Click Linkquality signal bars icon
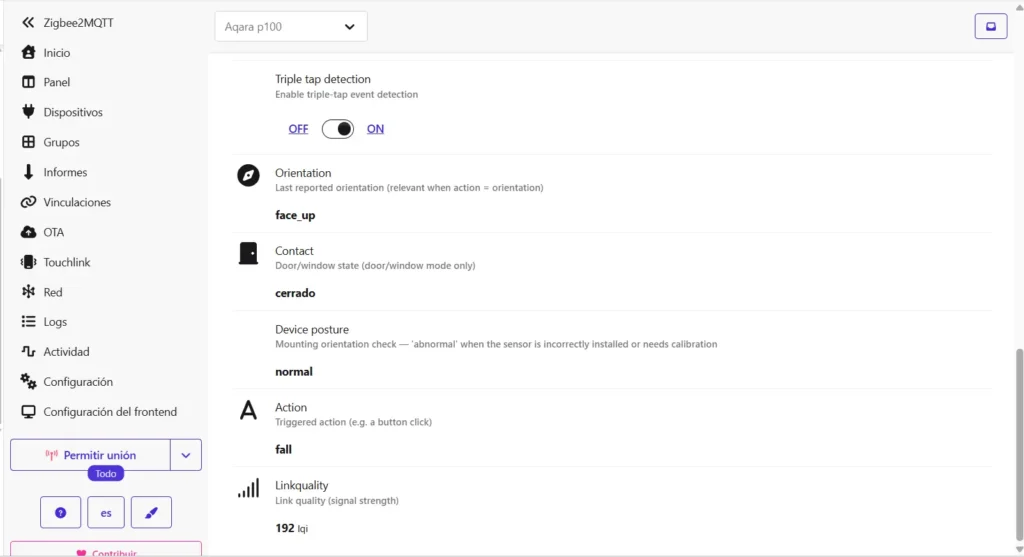 (x=248, y=488)
